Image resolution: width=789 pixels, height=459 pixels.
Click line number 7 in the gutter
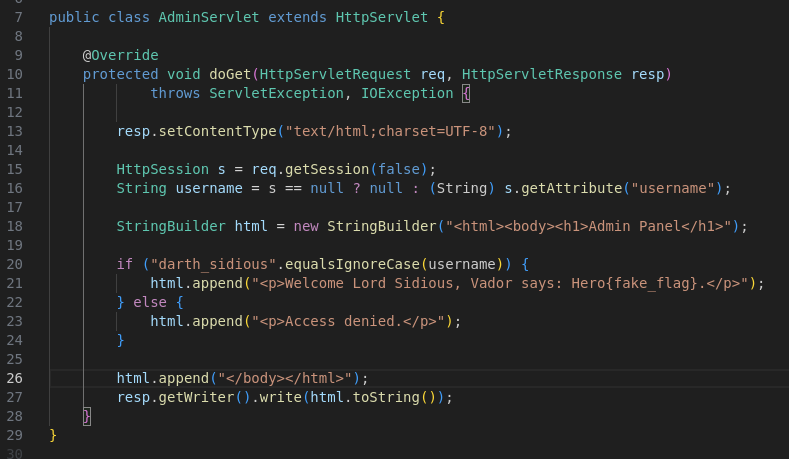[x=18, y=17]
